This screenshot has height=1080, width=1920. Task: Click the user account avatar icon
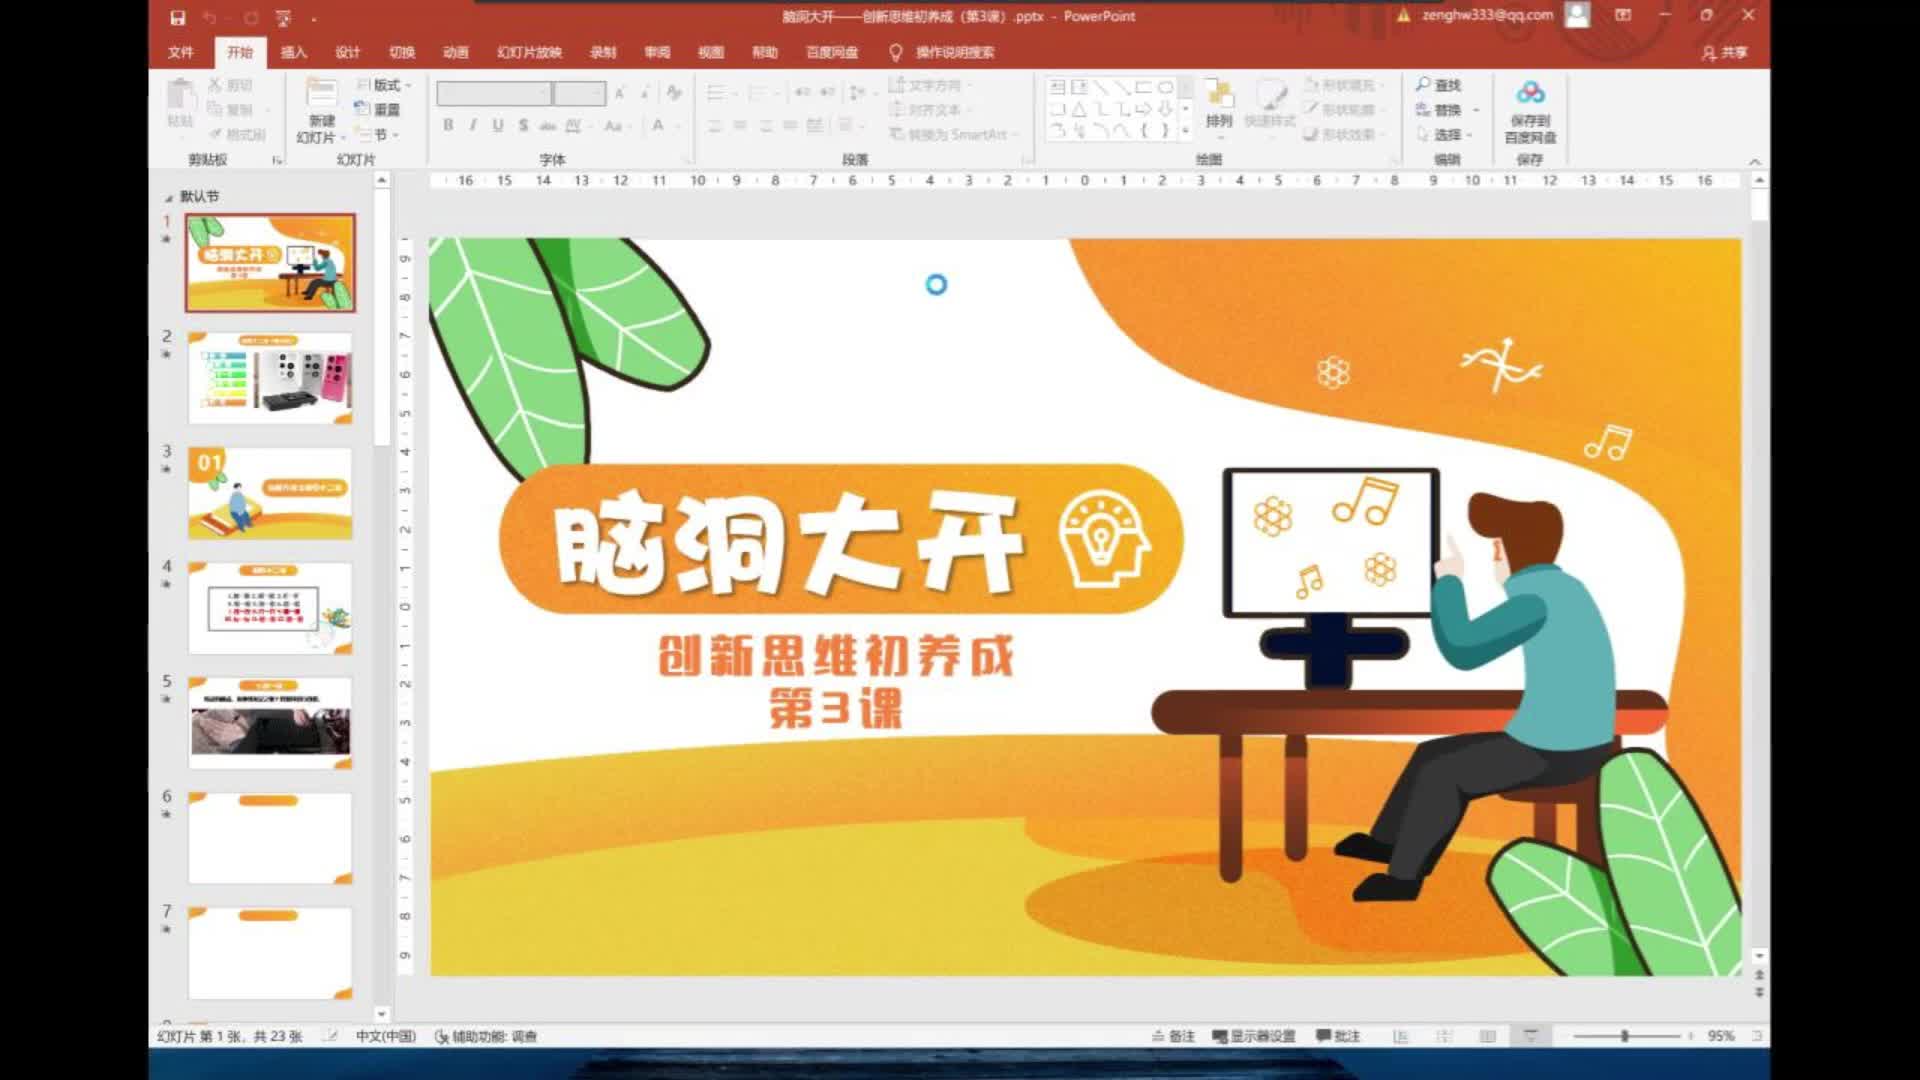tap(1577, 15)
